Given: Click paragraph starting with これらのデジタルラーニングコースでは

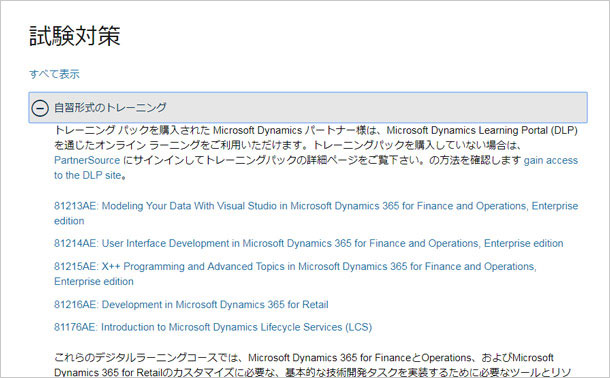Looking at the screenshot, I should 312,365.
